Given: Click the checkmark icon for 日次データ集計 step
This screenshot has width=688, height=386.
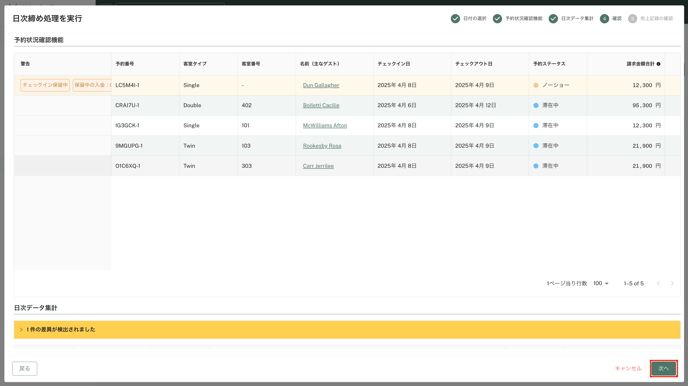Looking at the screenshot, I should click(x=553, y=18).
